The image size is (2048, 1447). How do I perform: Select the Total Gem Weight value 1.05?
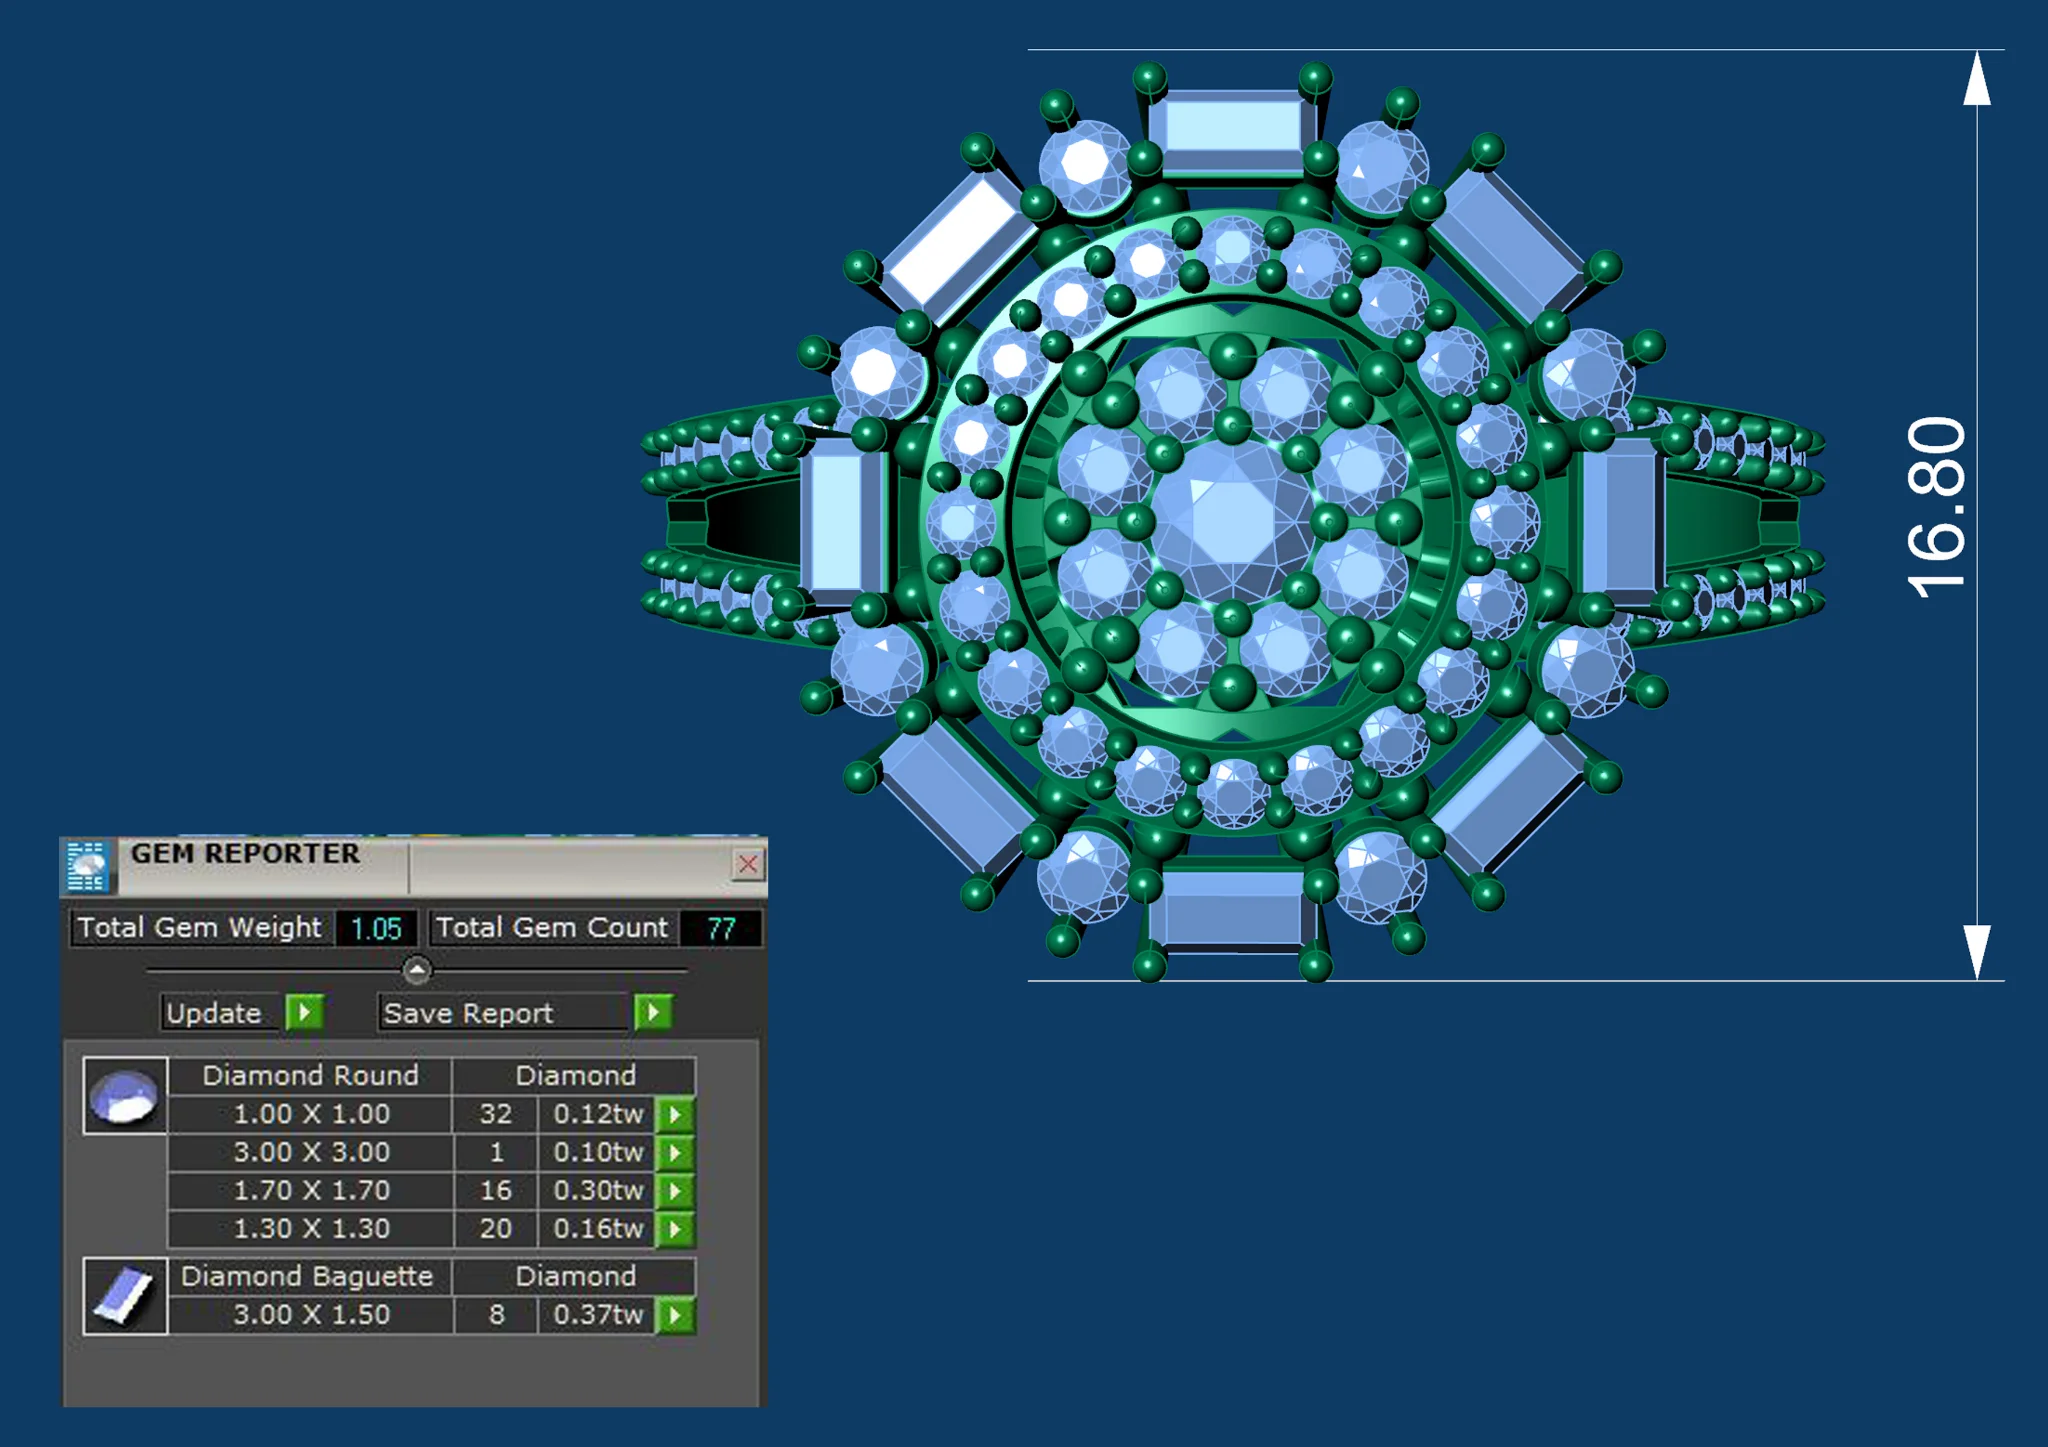pos(376,929)
